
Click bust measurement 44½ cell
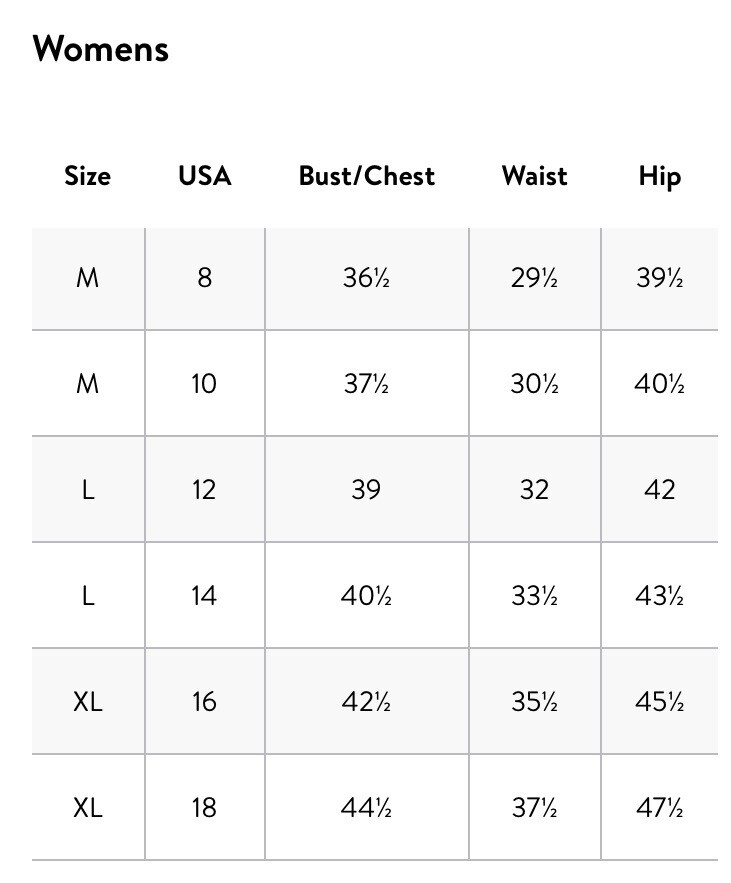pyautogui.click(x=367, y=807)
